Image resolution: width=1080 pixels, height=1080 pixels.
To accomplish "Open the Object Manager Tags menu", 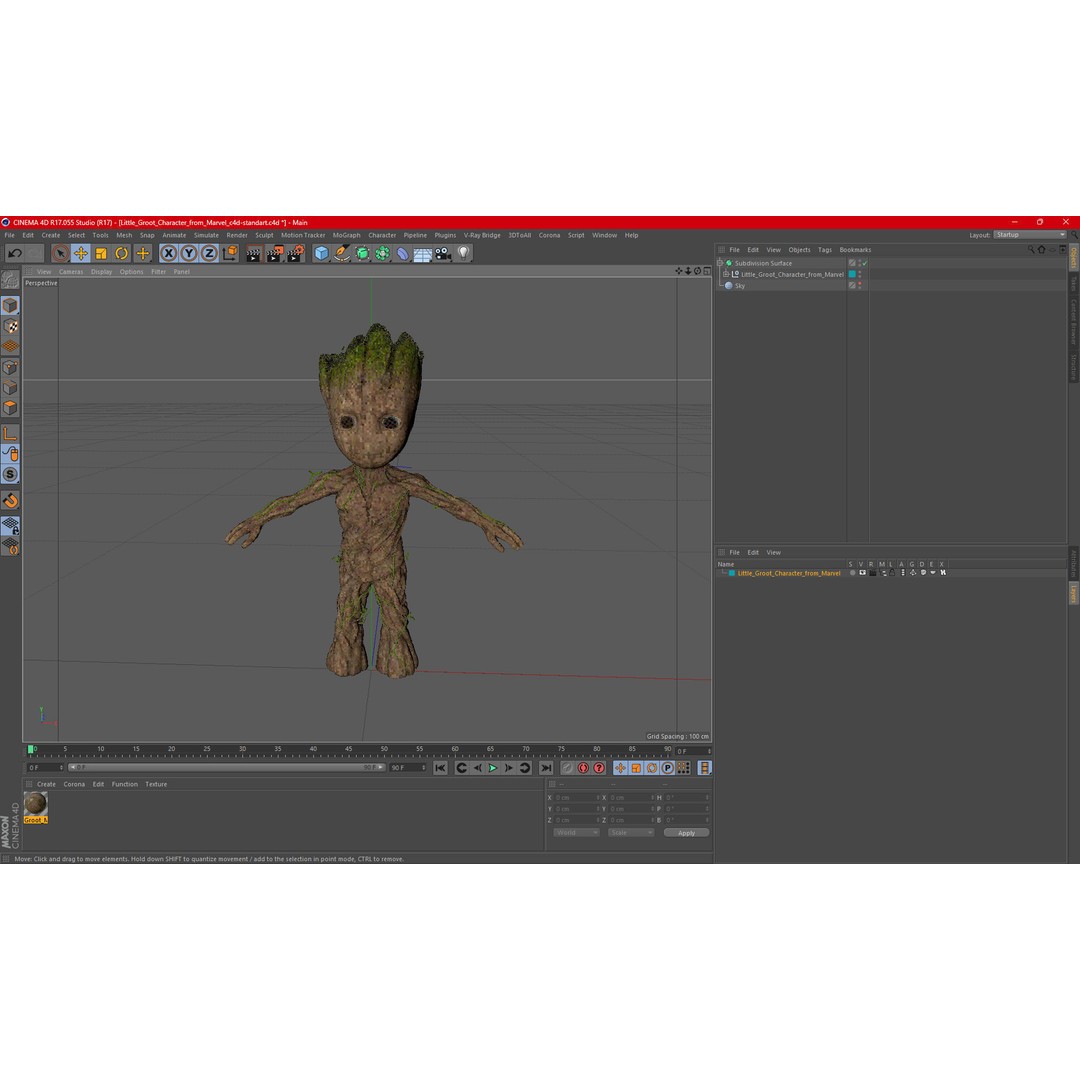I will [824, 250].
